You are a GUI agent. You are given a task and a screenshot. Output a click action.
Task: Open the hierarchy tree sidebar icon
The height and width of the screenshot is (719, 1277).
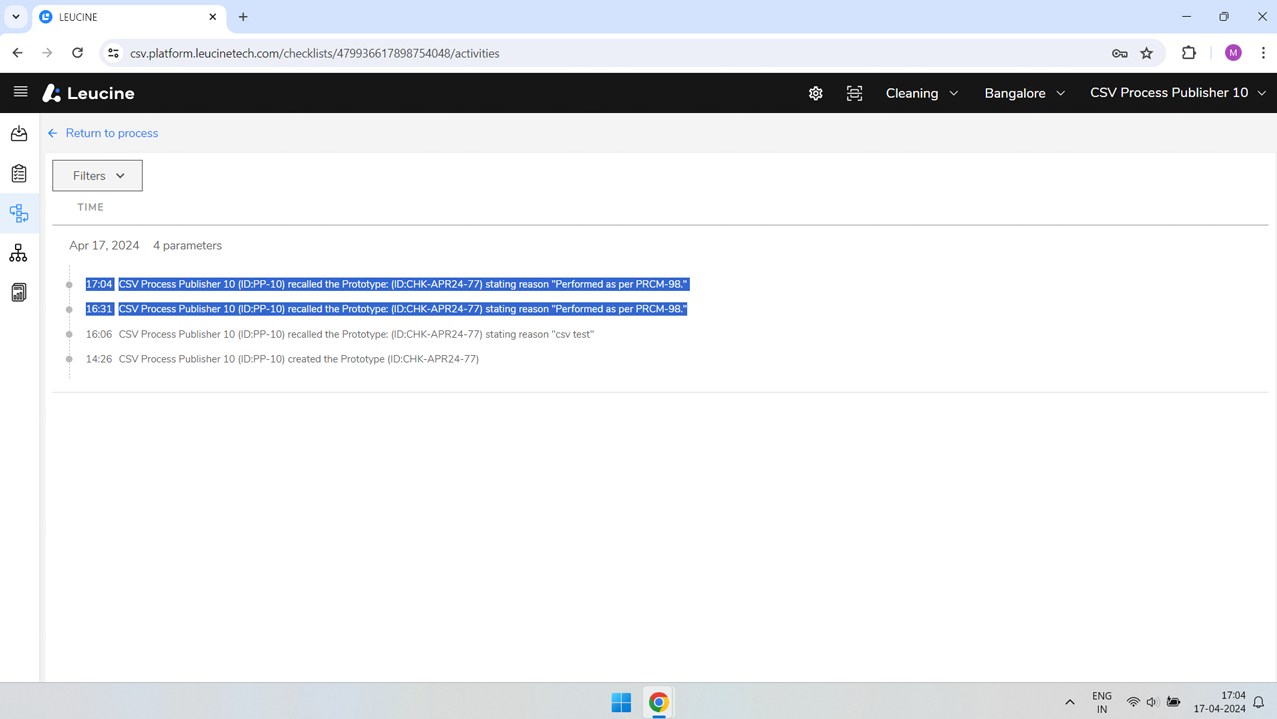coord(19,253)
